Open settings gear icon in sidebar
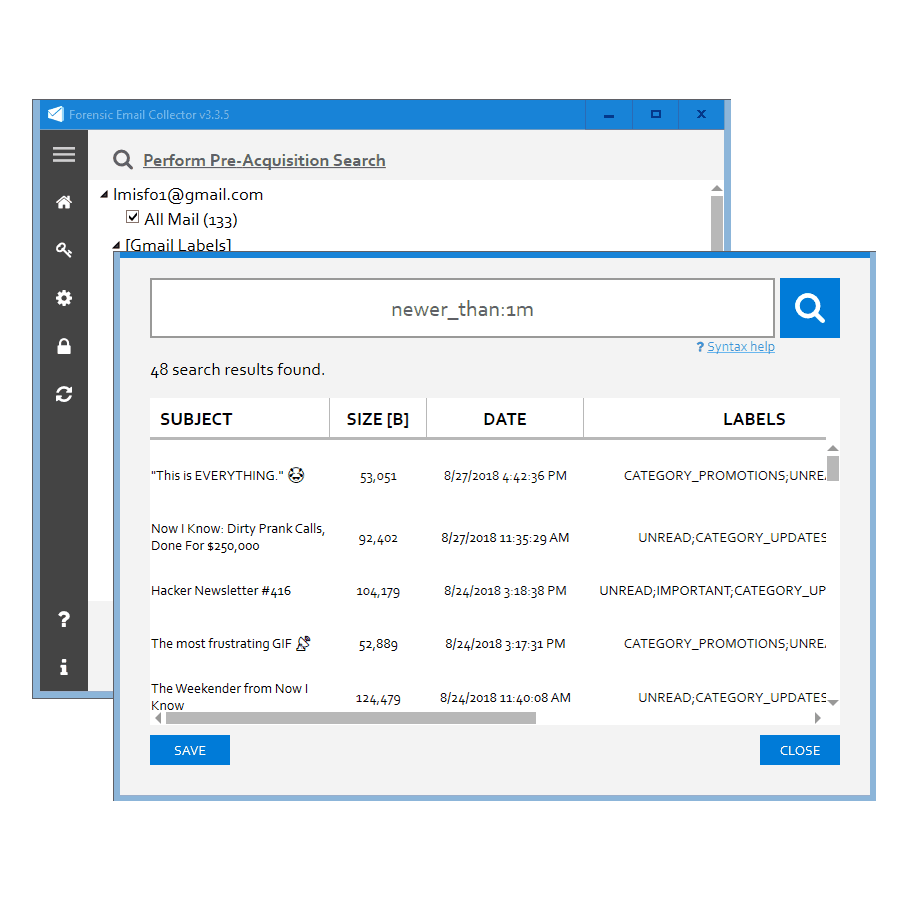This screenshot has height=904, width=904. [64, 298]
